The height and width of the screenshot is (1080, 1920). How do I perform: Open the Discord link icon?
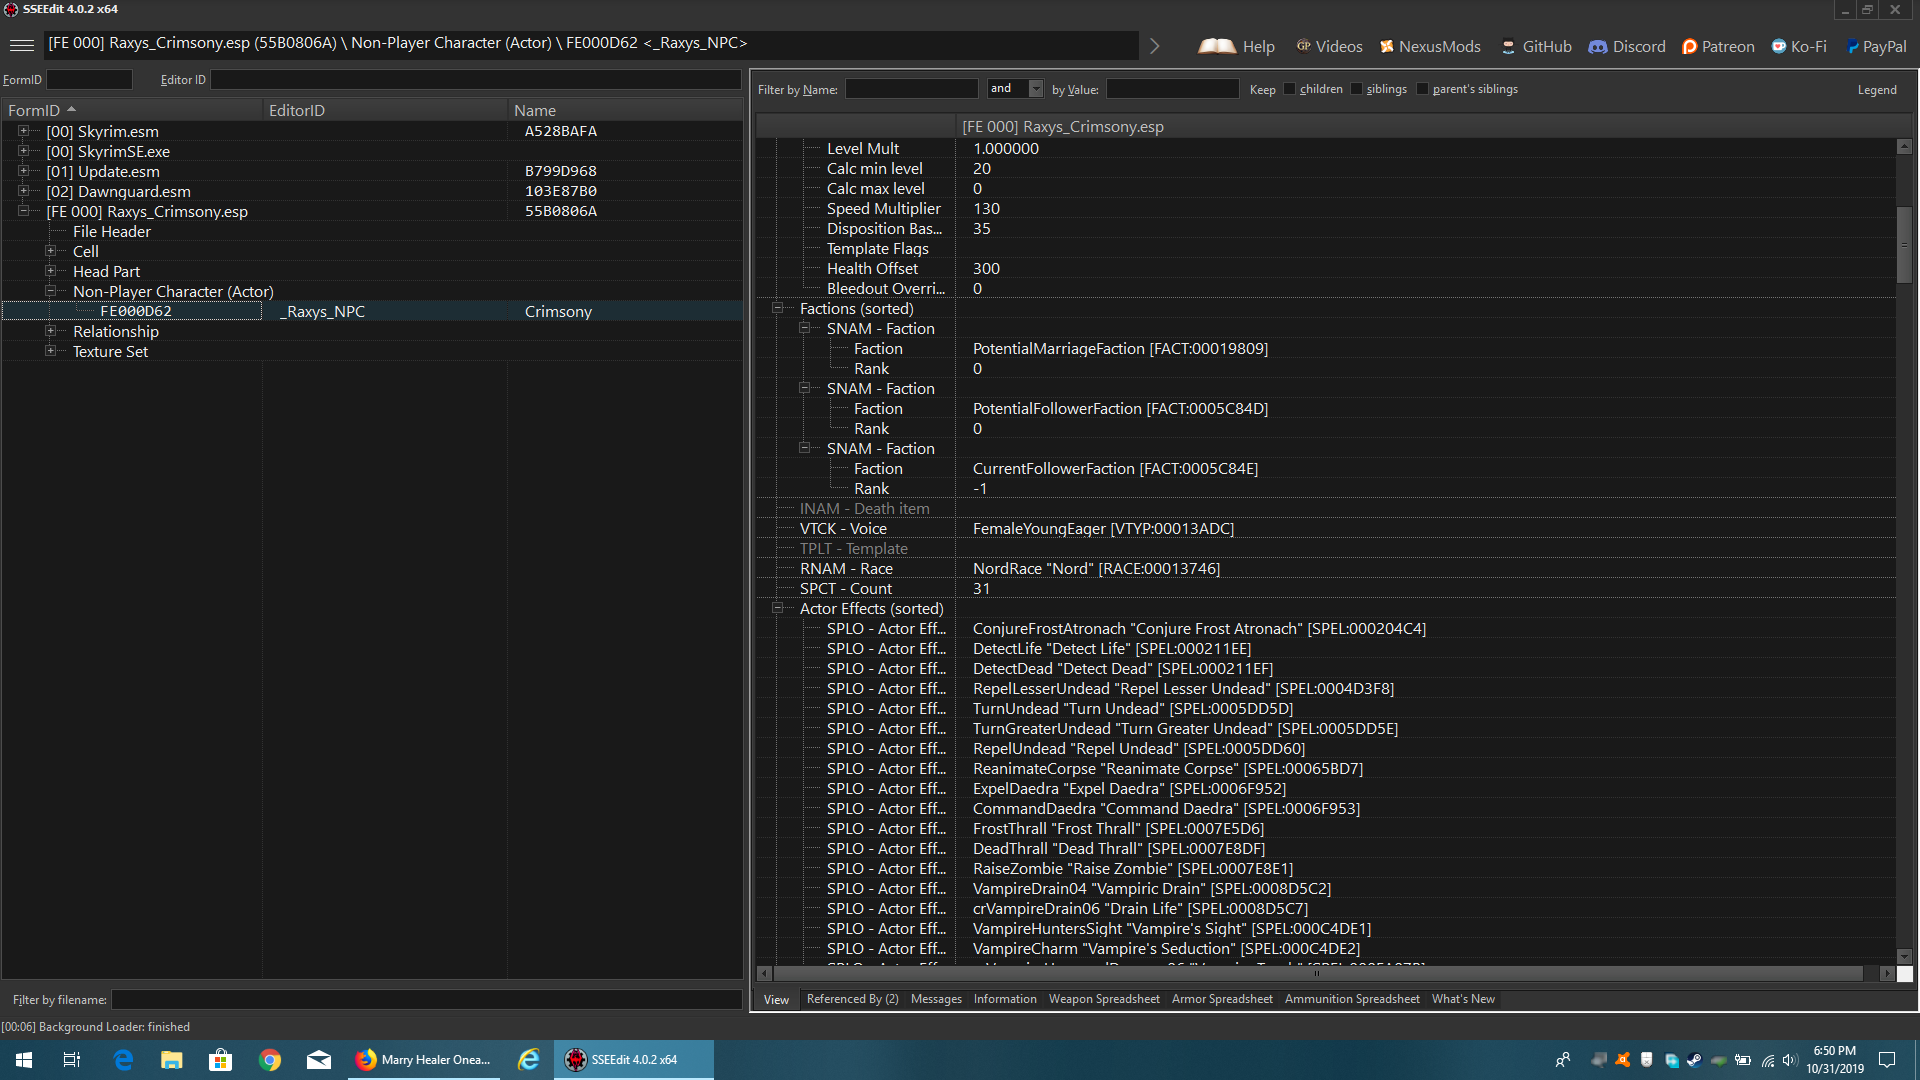(1598, 46)
